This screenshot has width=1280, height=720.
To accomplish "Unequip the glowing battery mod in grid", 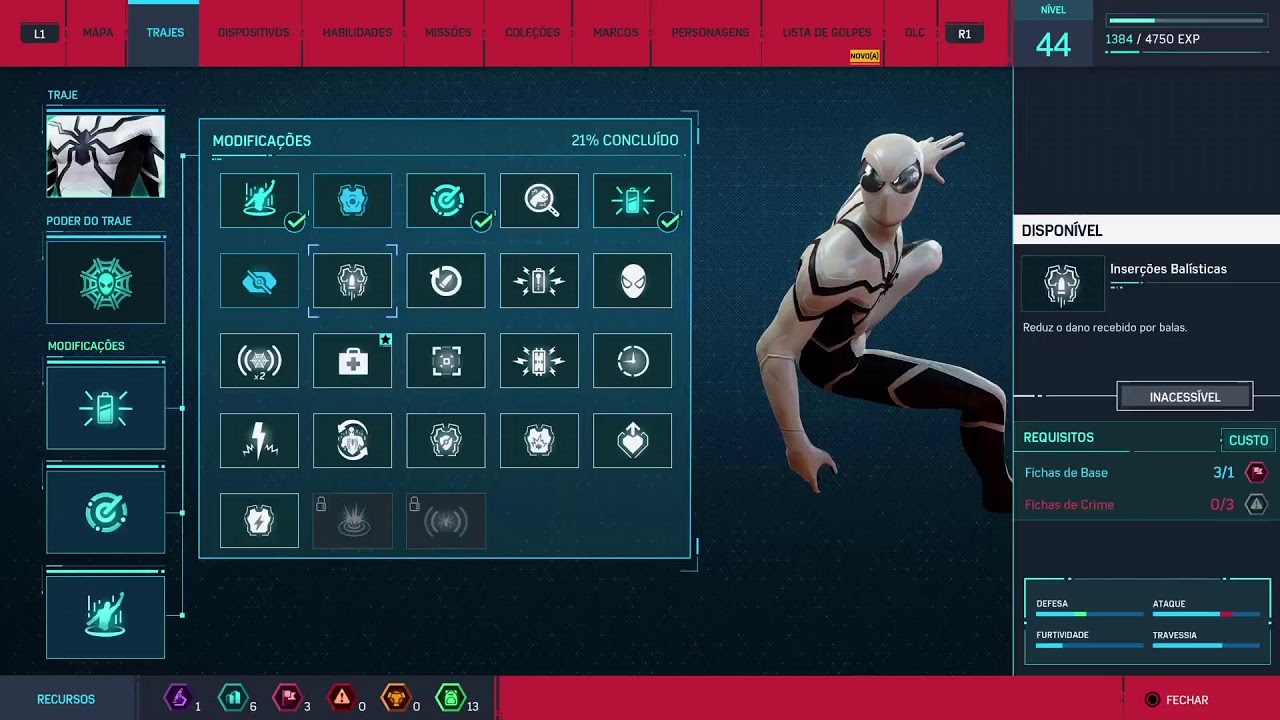I will [632, 200].
